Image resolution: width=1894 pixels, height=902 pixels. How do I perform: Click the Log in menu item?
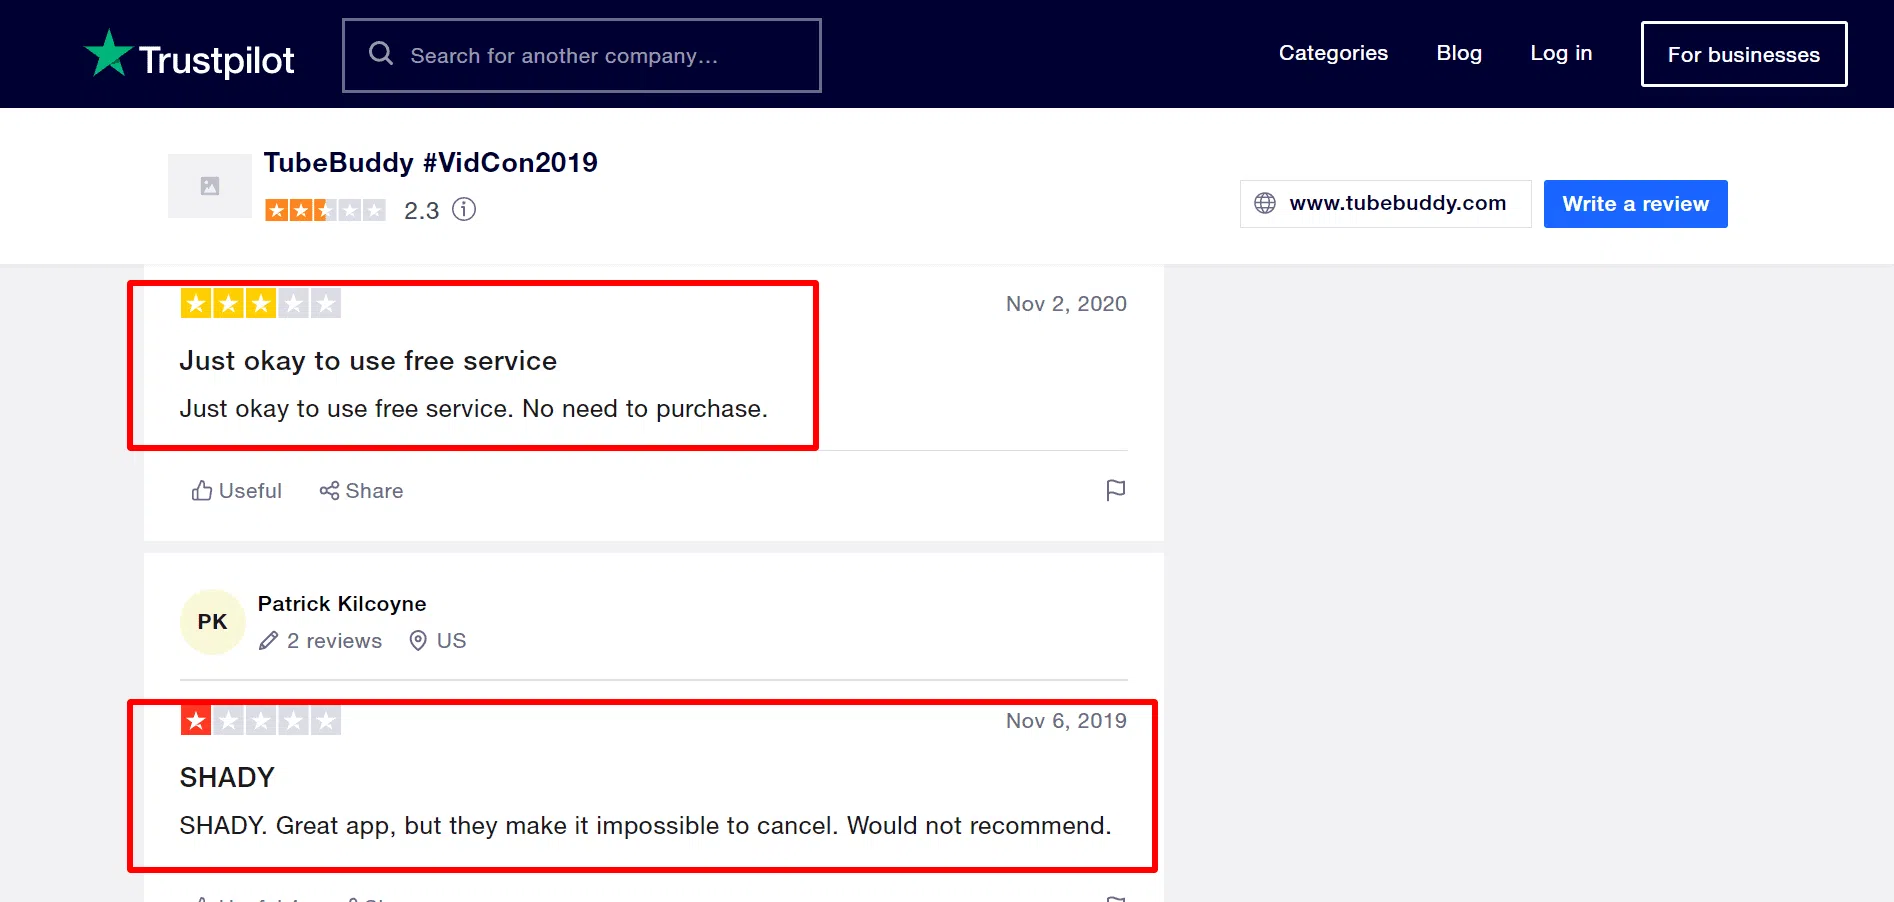click(1561, 53)
